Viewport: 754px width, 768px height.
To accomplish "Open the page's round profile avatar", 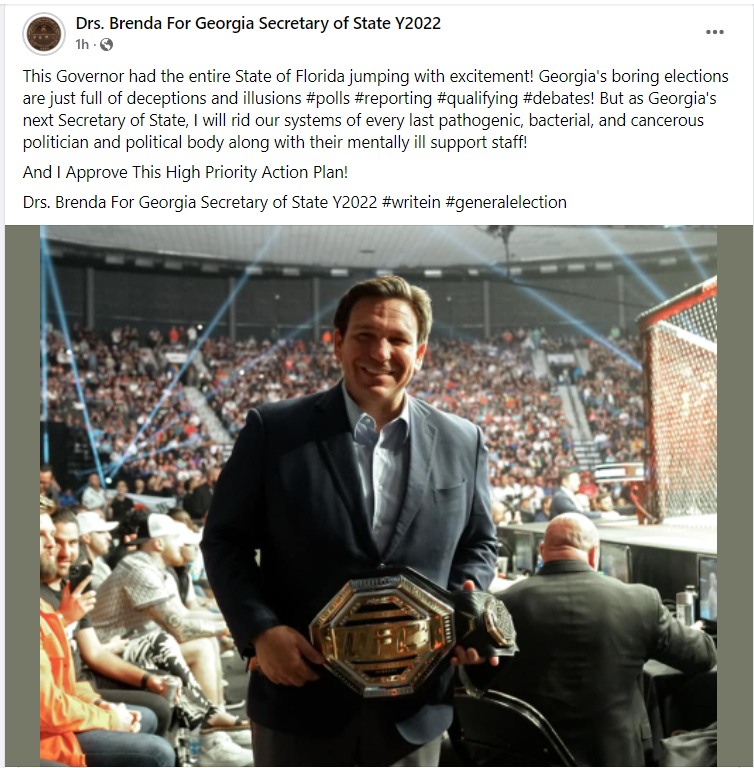I will pos(44,34).
